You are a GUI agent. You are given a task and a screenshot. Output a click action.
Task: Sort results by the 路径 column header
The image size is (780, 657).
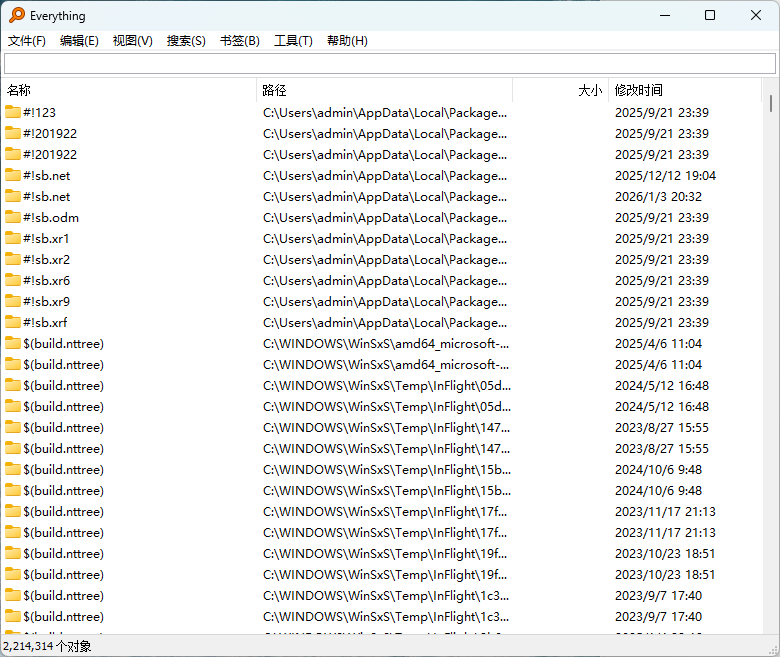click(x=385, y=90)
